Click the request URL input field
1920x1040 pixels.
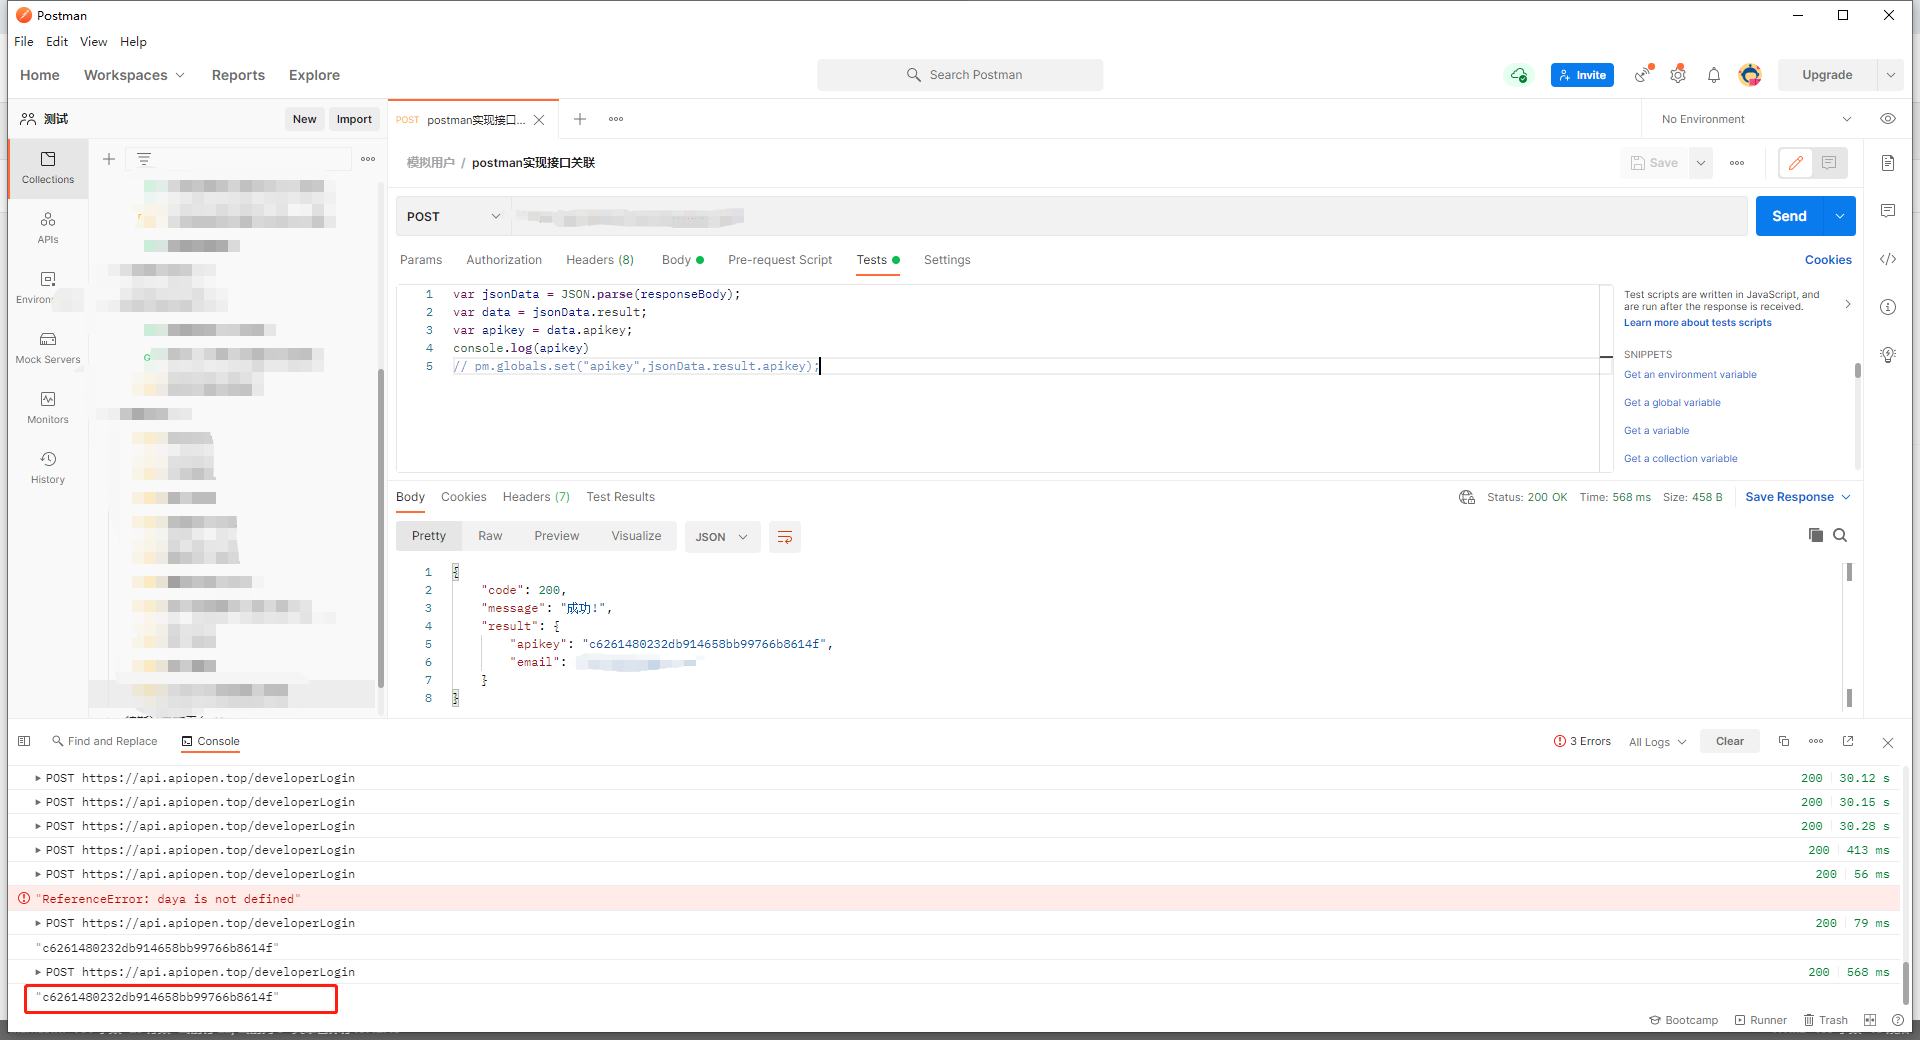[x=1128, y=217]
